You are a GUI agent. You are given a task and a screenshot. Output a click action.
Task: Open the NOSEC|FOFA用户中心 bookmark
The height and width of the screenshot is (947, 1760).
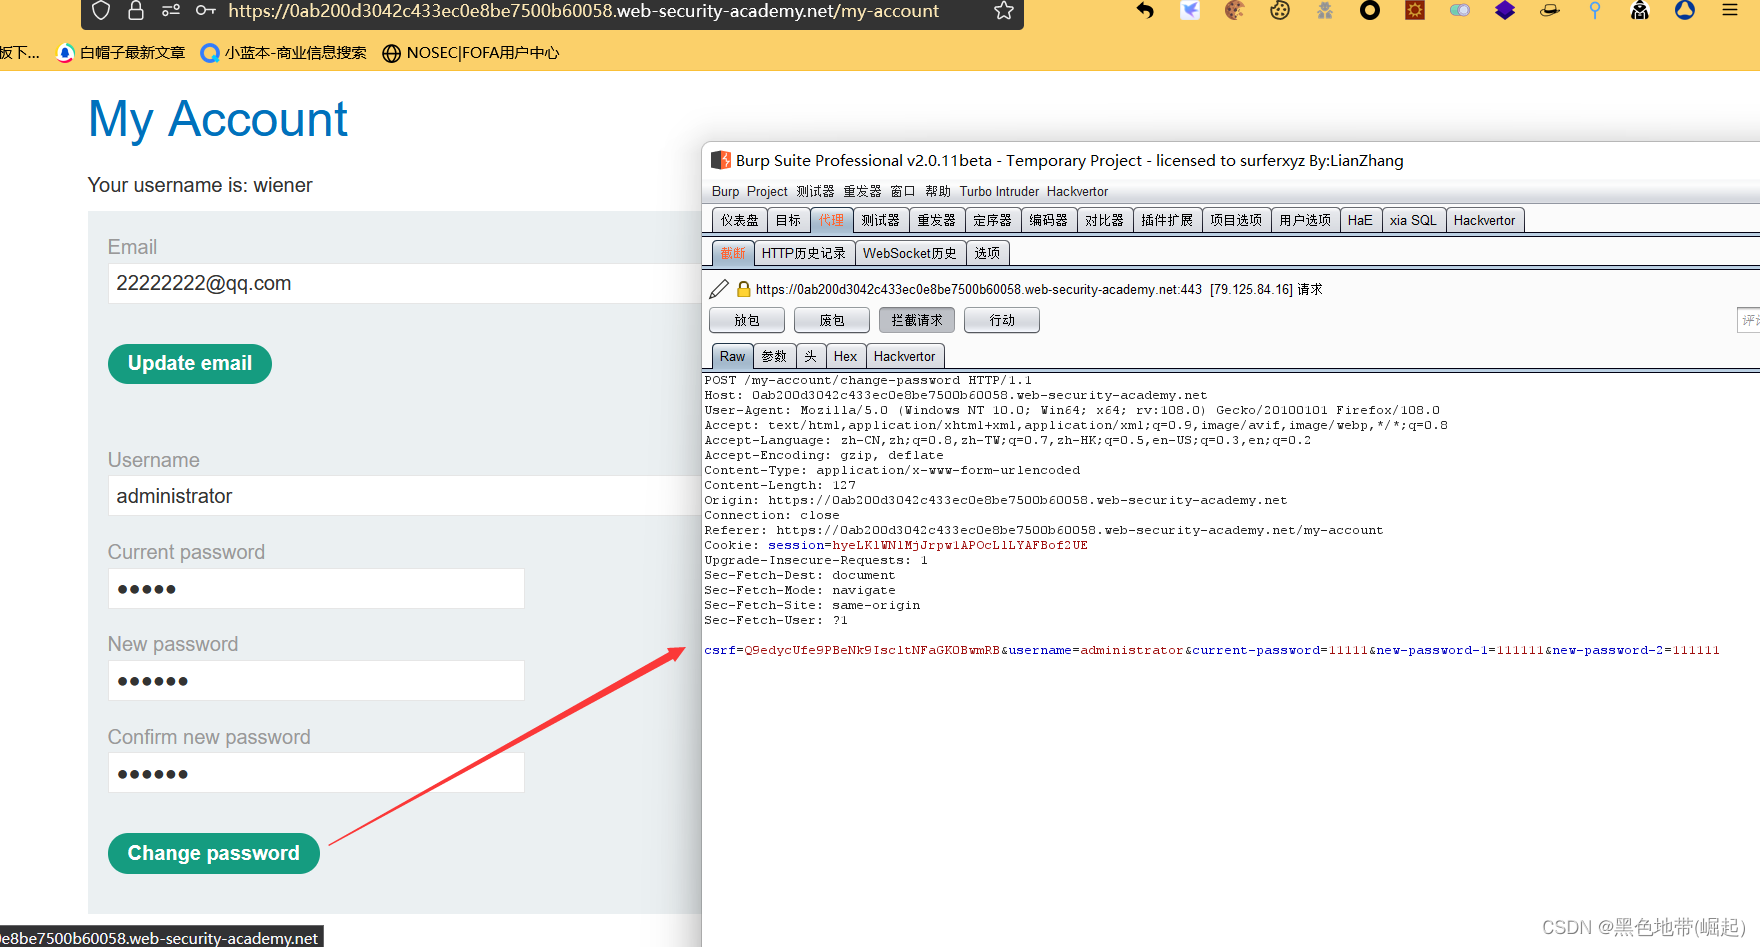471,53
